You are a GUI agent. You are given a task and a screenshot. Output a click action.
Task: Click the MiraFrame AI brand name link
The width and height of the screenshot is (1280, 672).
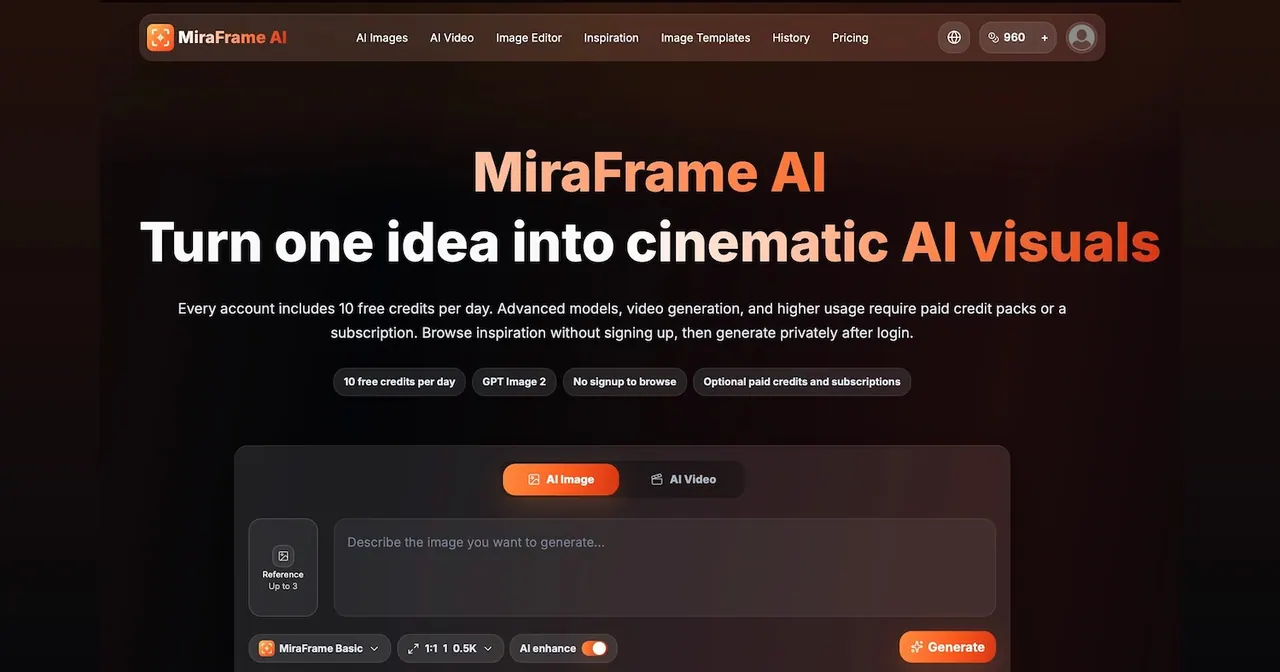(232, 37)
